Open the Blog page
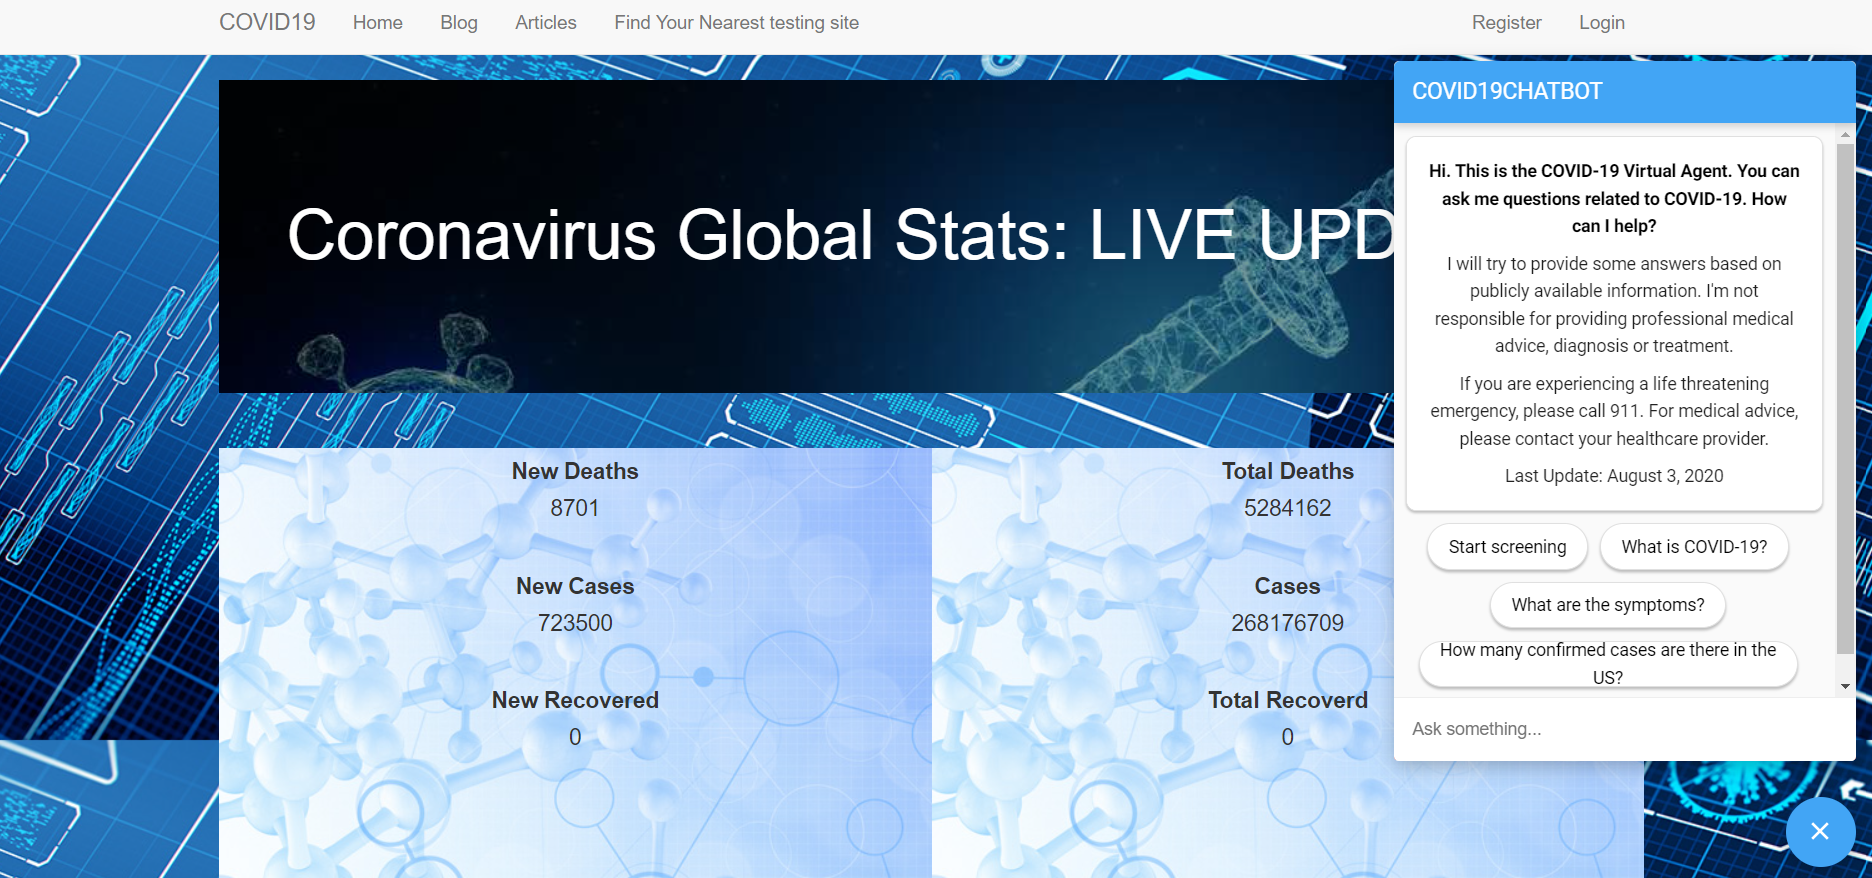This screenshot has height=878, width=1872. 459,22
